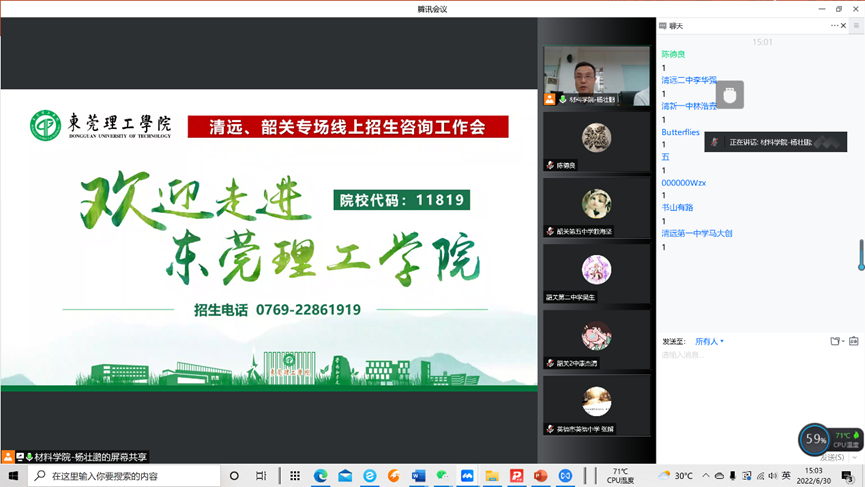Open the dropdown arrow beside the chat folder icon
This screenshot has width=865, height=487.
click(x=842, y=341)
